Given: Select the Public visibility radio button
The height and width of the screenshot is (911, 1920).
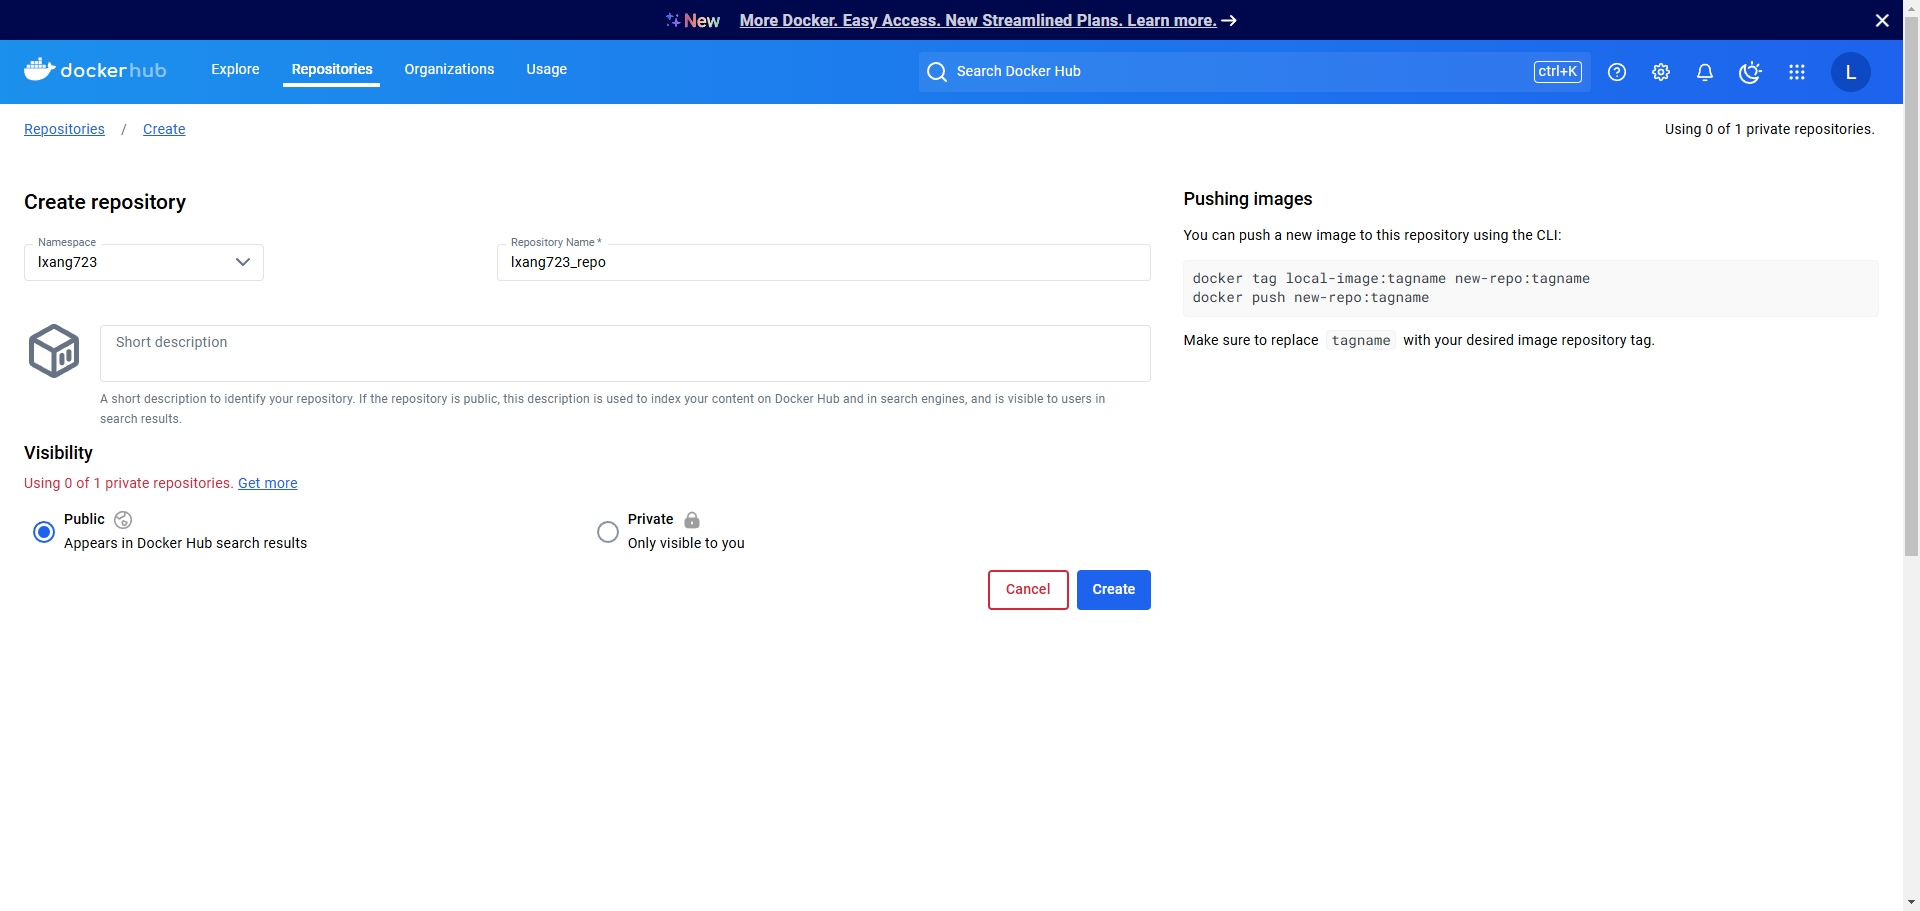Looking at the screenshot, I should coord(44,532).
